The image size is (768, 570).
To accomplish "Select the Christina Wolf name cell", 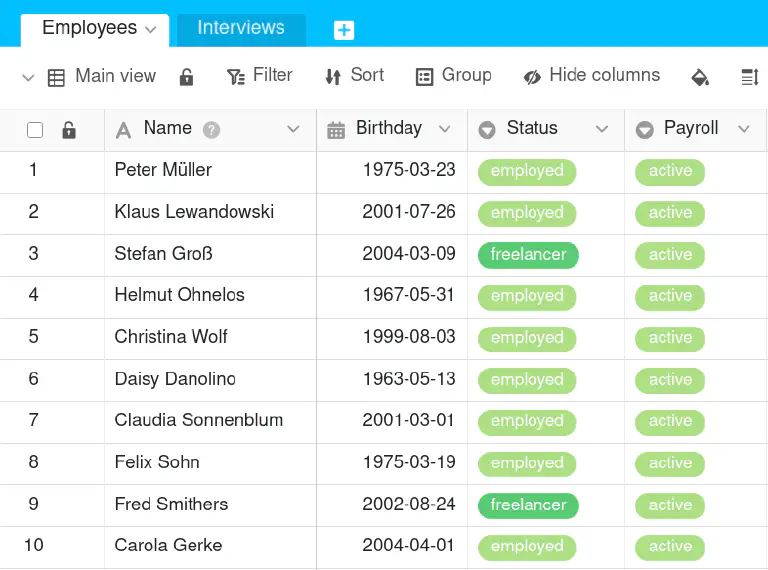I will pyautogui.click(x=171, y=337).
